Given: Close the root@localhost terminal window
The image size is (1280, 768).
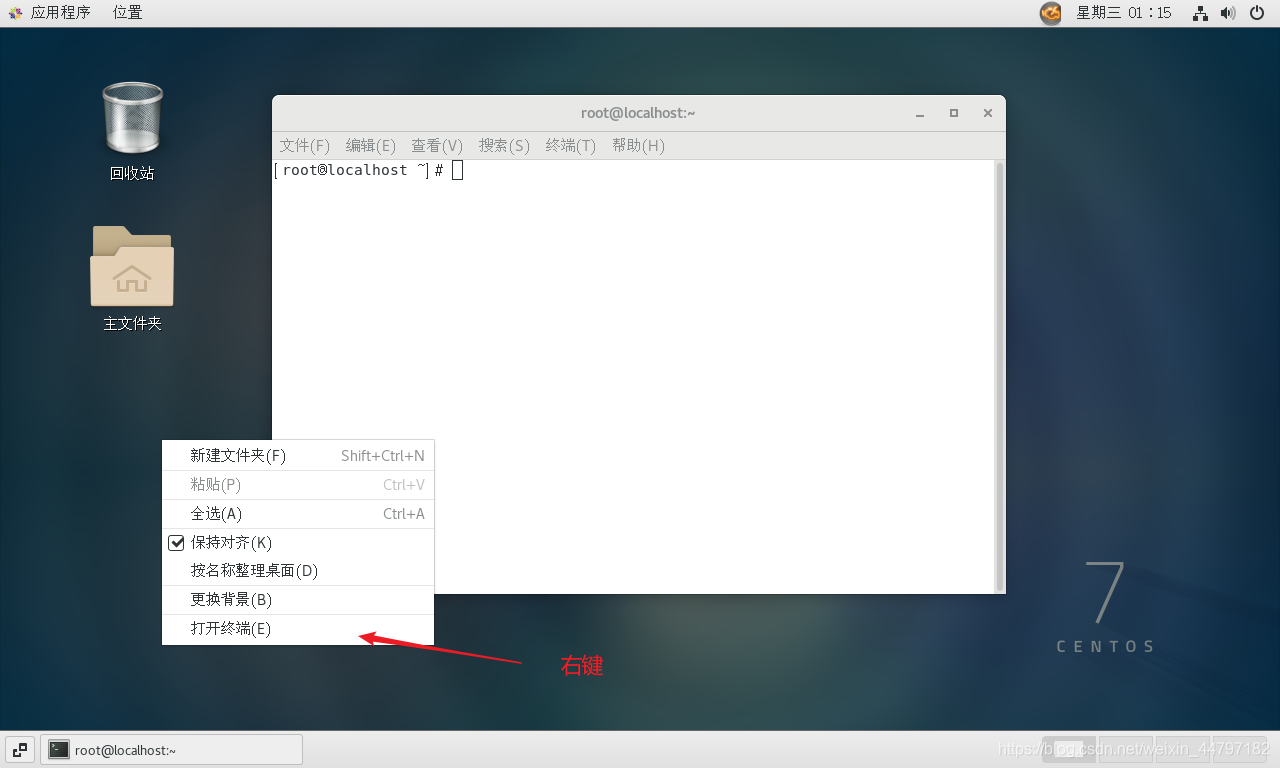Looking at the screenshot, I should pyautogui.click(x=988, y=113).
